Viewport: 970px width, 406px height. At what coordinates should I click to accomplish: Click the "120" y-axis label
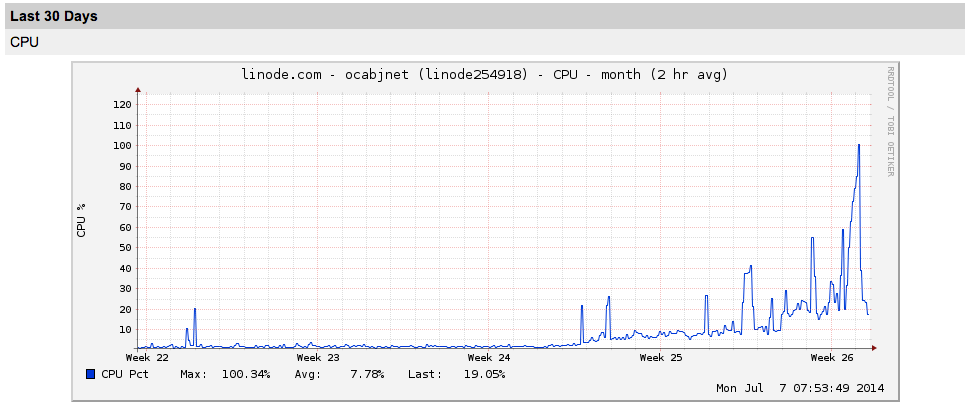point(122,105)
